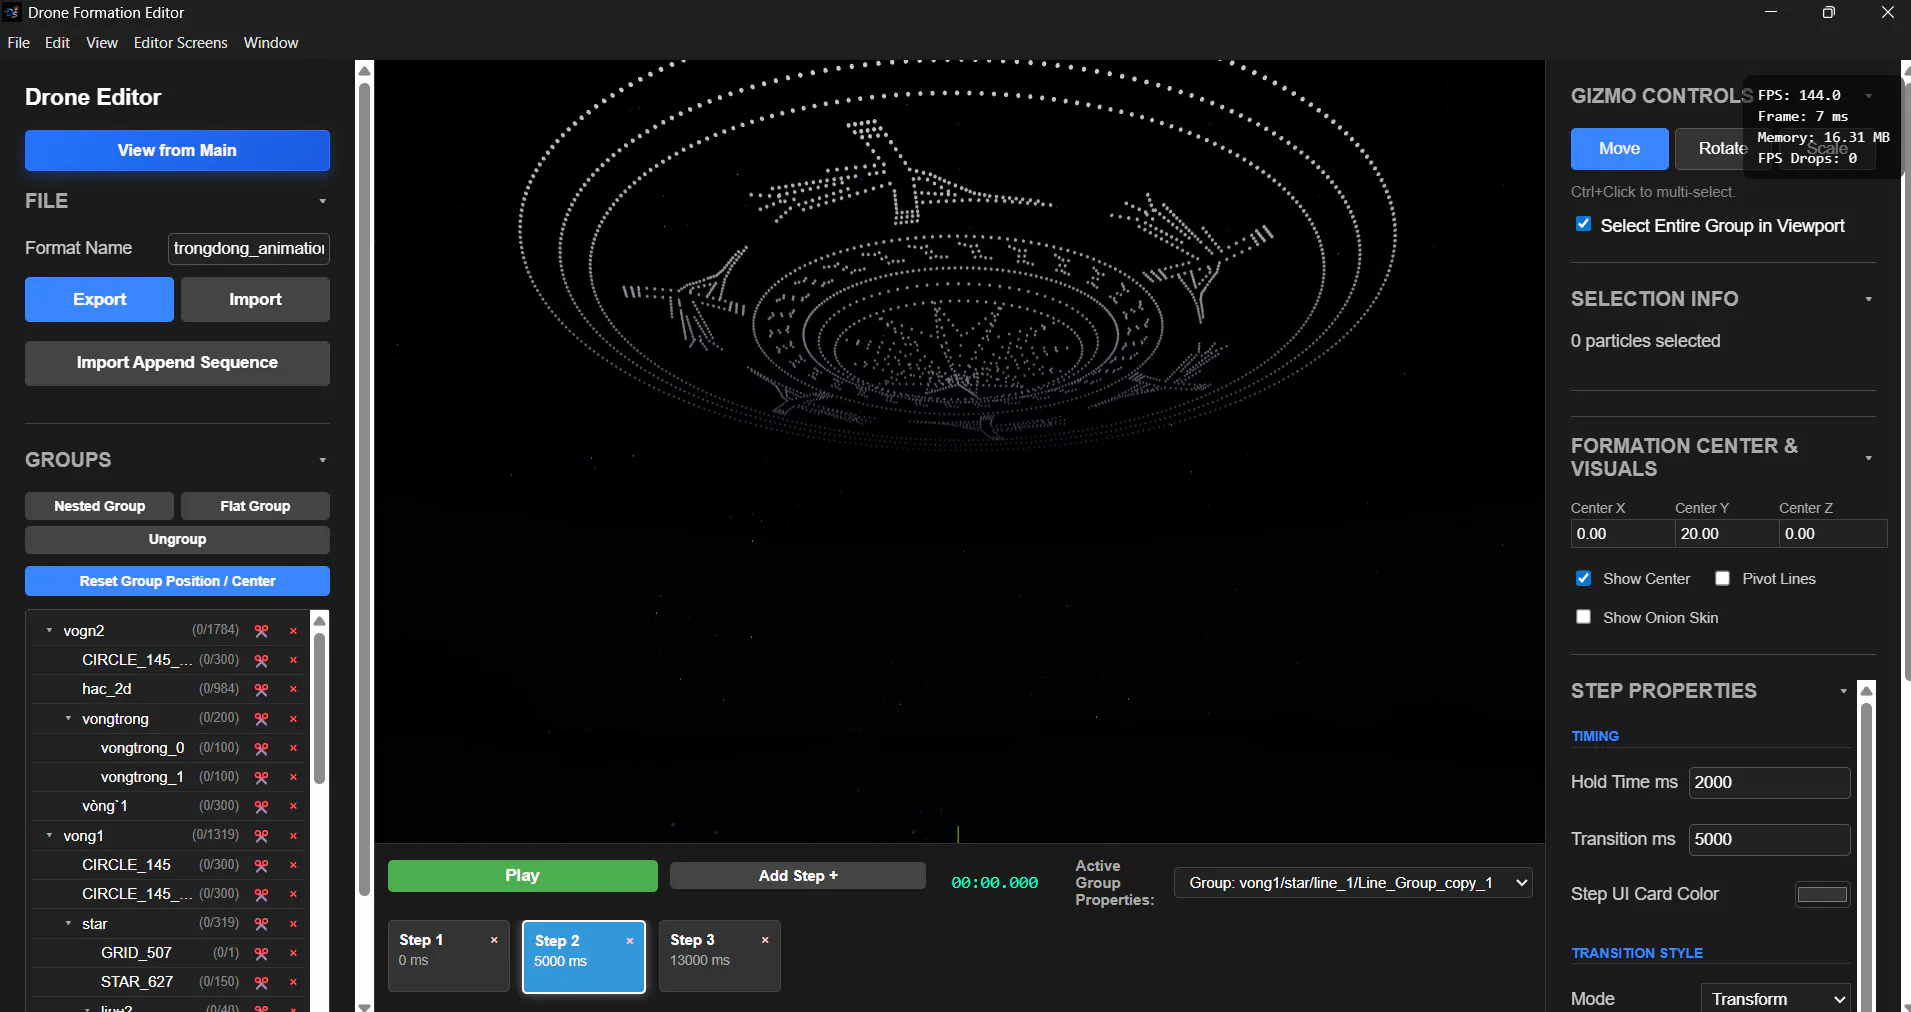
Task: Delete the vogn2 group with red X
Action: pos(293,631)
